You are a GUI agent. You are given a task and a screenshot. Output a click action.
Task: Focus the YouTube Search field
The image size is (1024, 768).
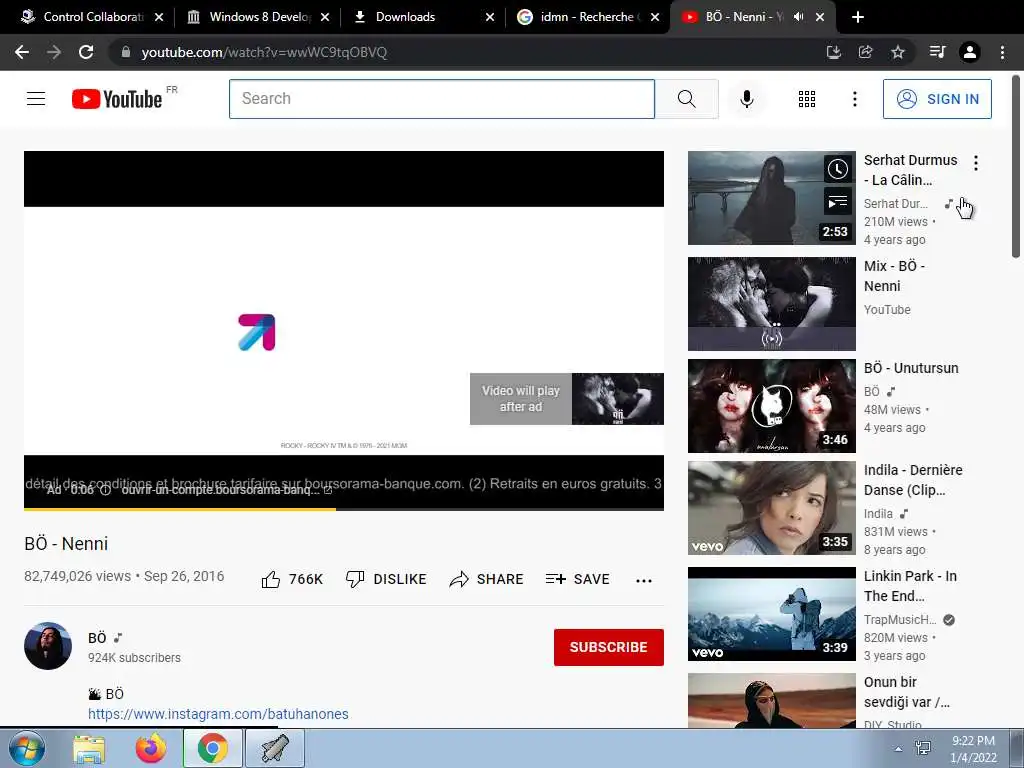441,99
